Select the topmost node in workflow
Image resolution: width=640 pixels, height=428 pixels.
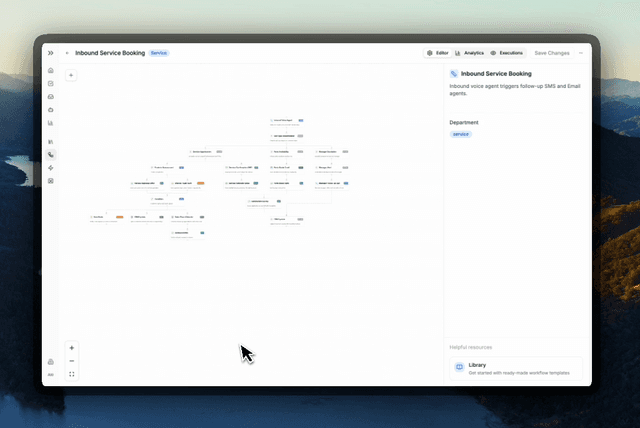coord(286,120)
